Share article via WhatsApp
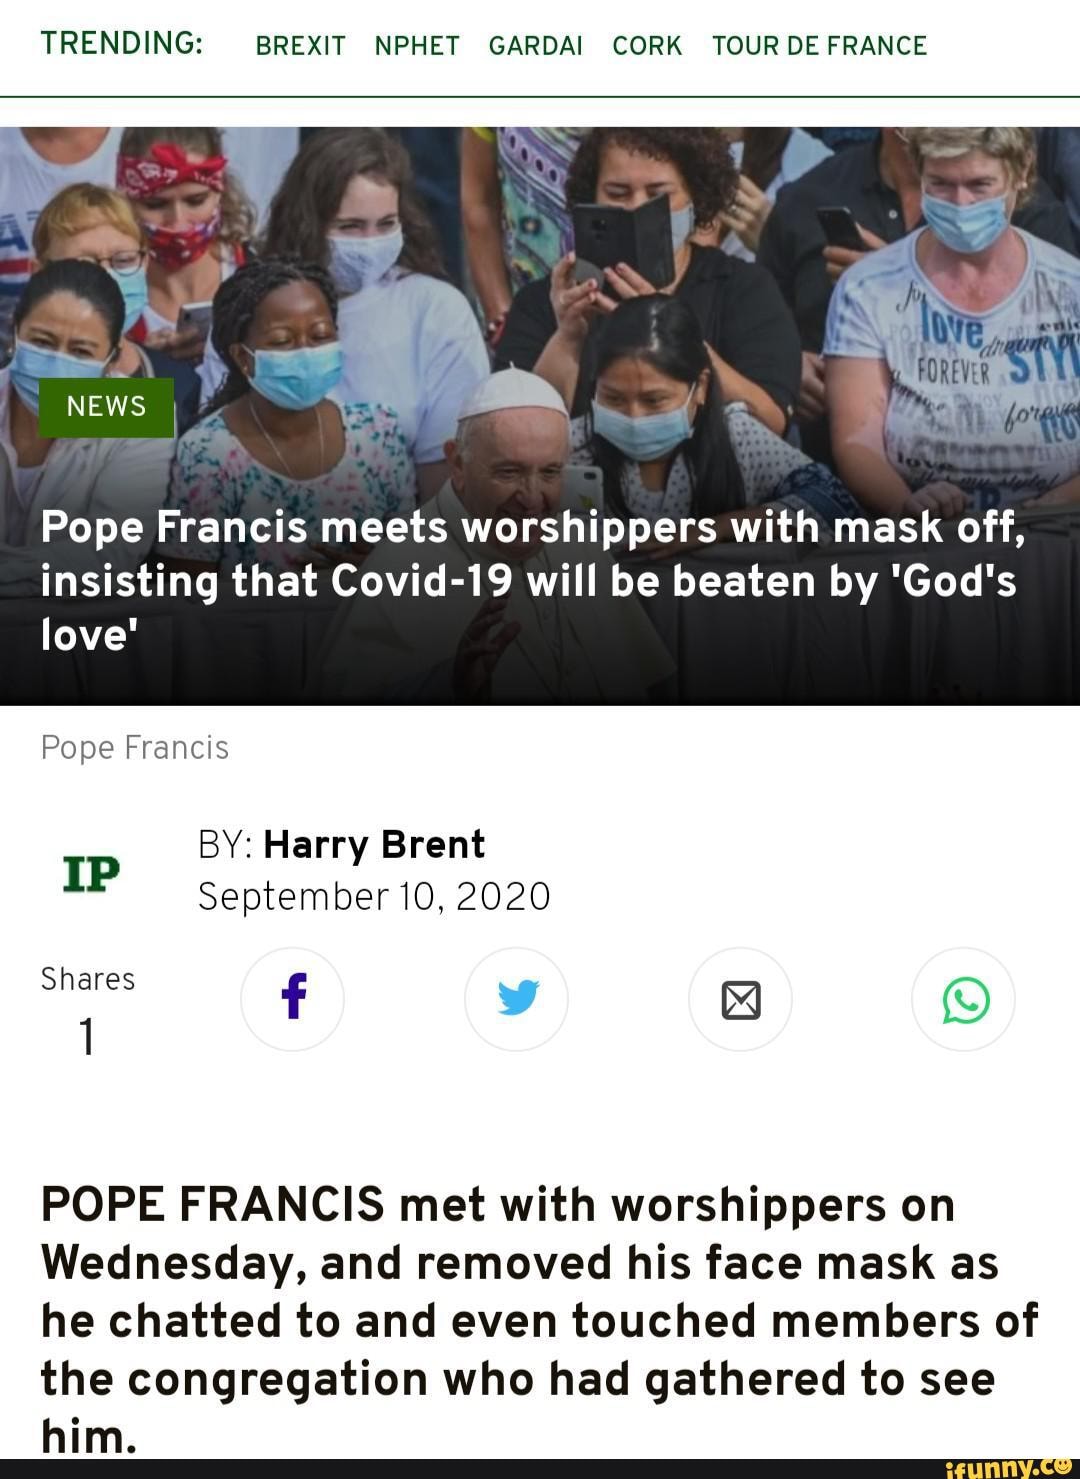 964,999
